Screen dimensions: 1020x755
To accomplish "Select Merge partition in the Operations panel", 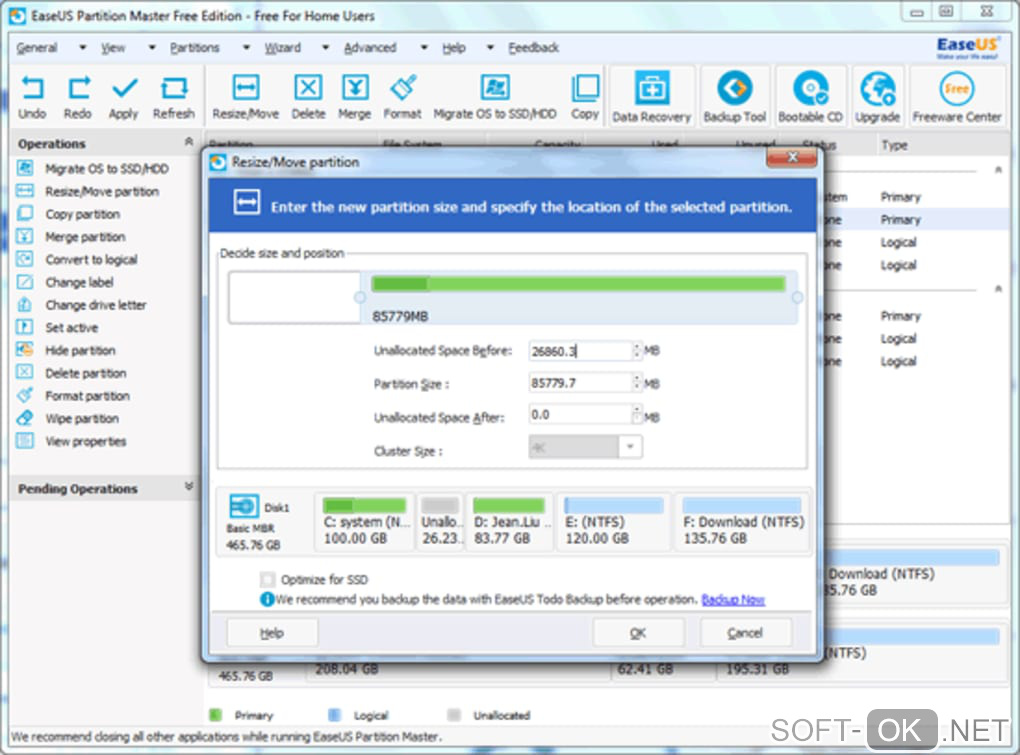I will [x=72, y=237].
